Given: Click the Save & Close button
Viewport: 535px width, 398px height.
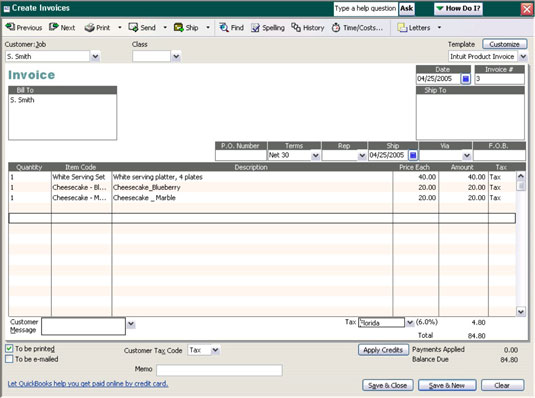Looking at the screenshot, I should [388, 385].
